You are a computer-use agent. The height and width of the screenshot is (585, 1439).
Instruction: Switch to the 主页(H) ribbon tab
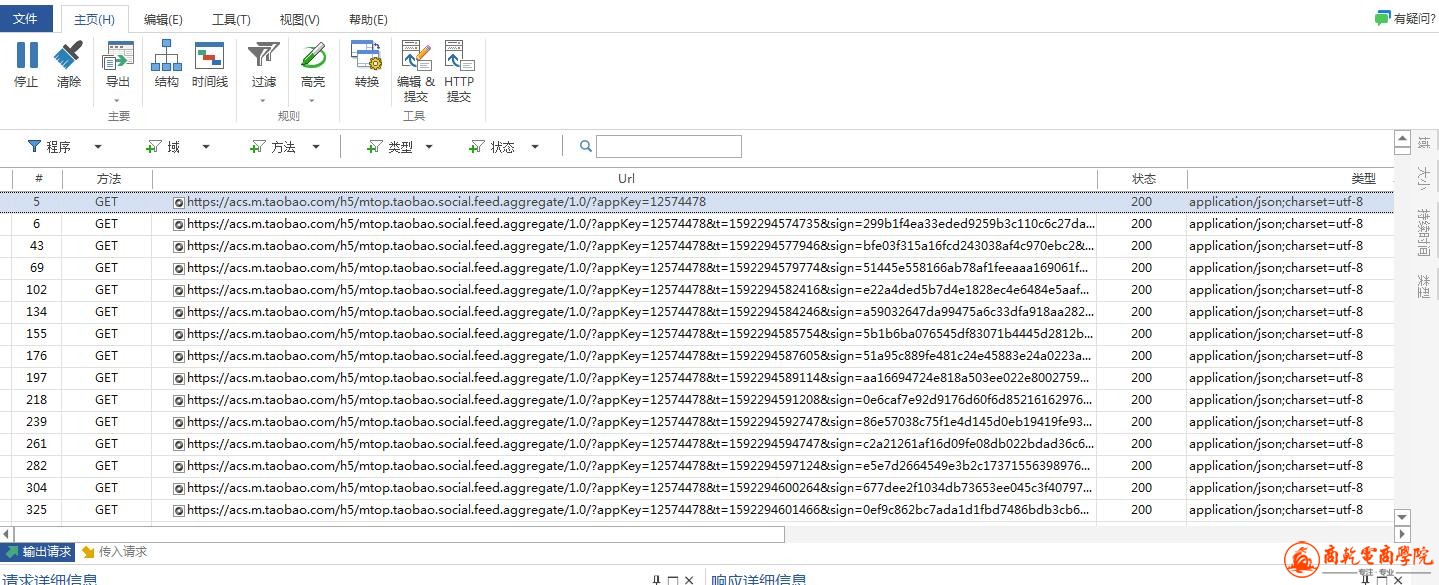[95, 19]
